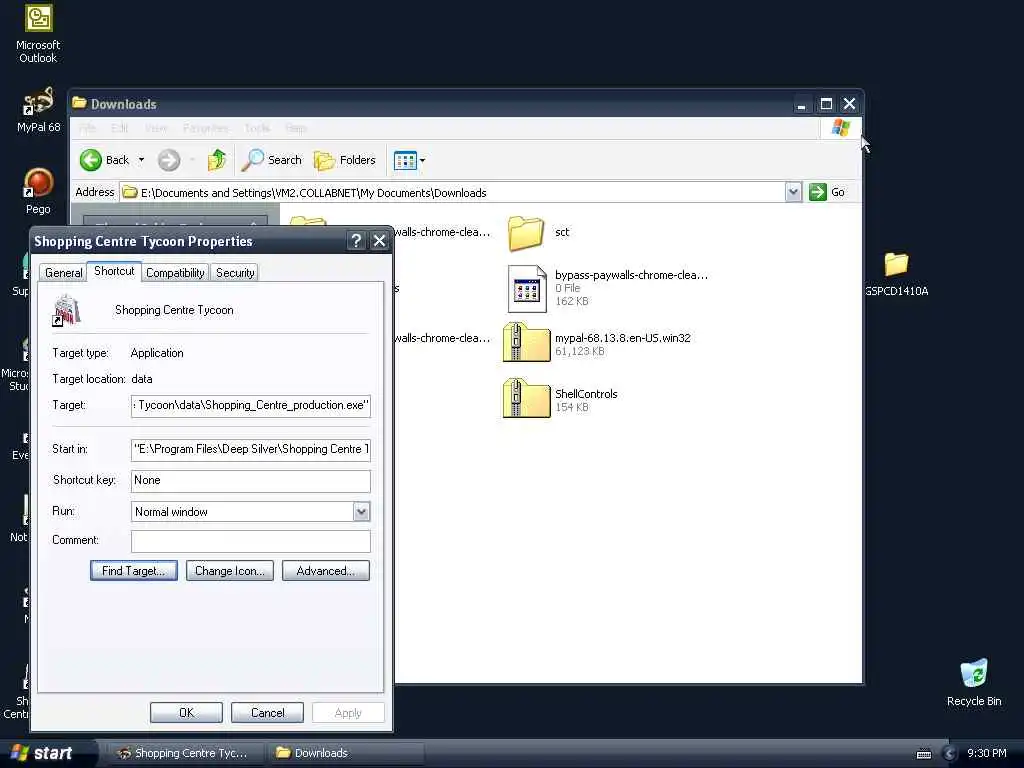Open GSPCD1410A folder on desktop
This screenshot has width=1024, height=768.
point(896,274)
